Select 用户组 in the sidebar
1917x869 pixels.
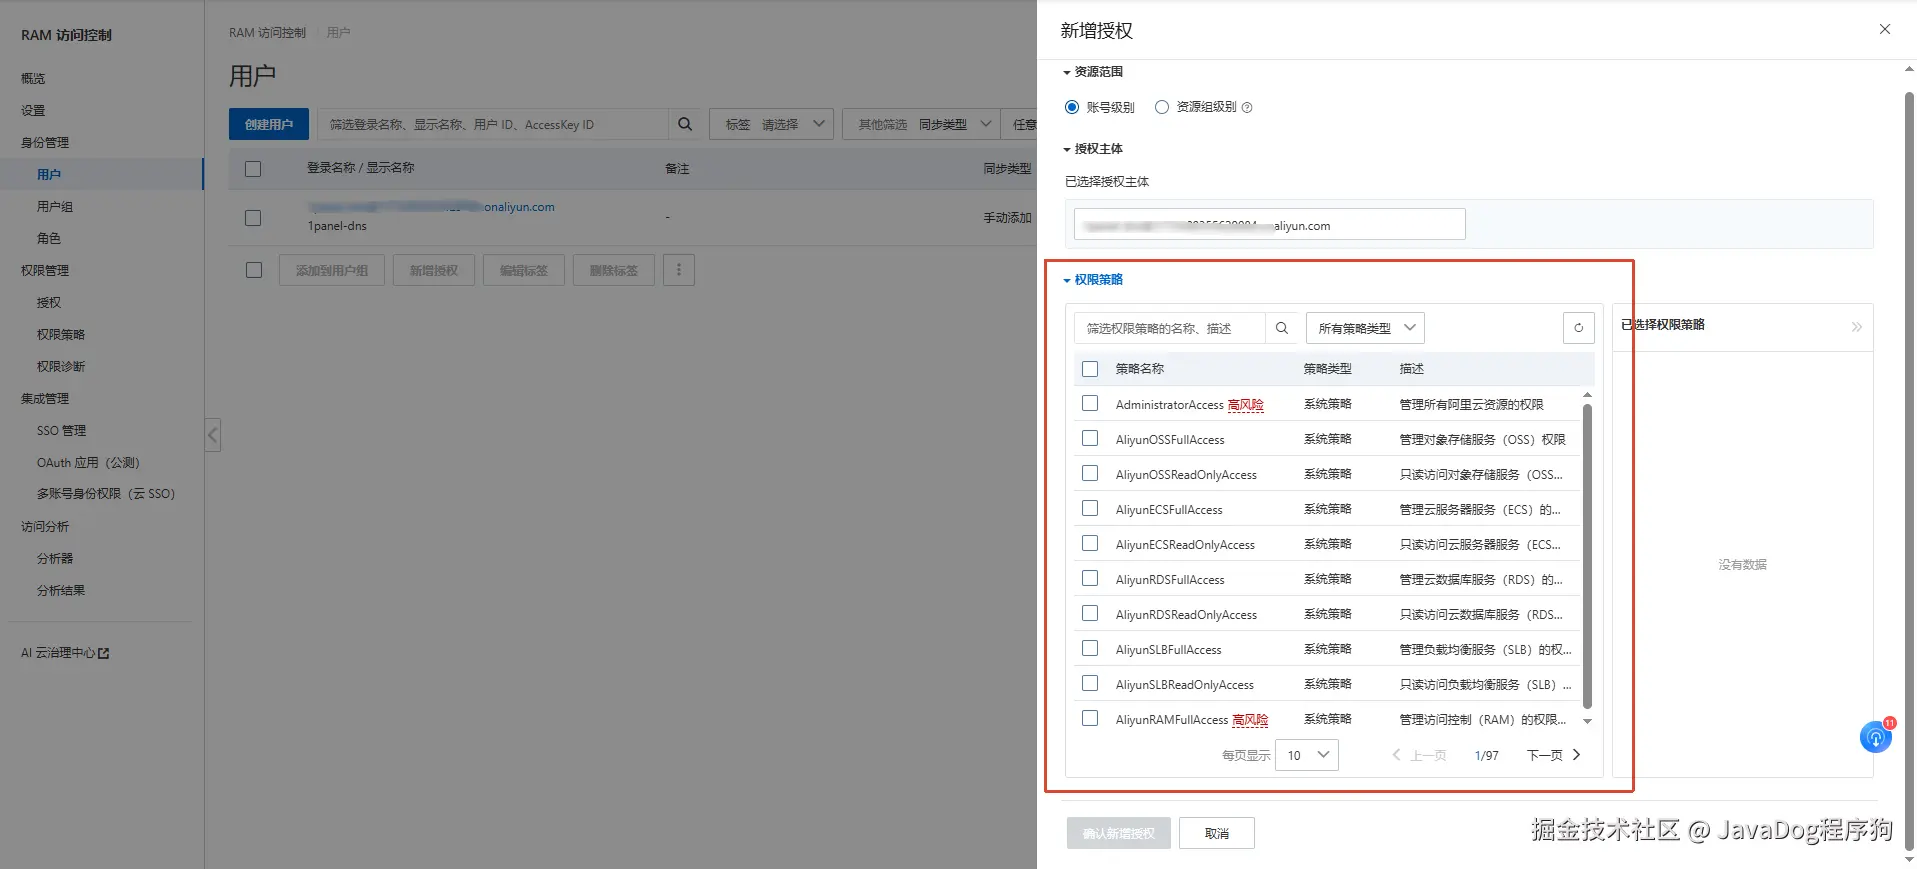point(55,207)
